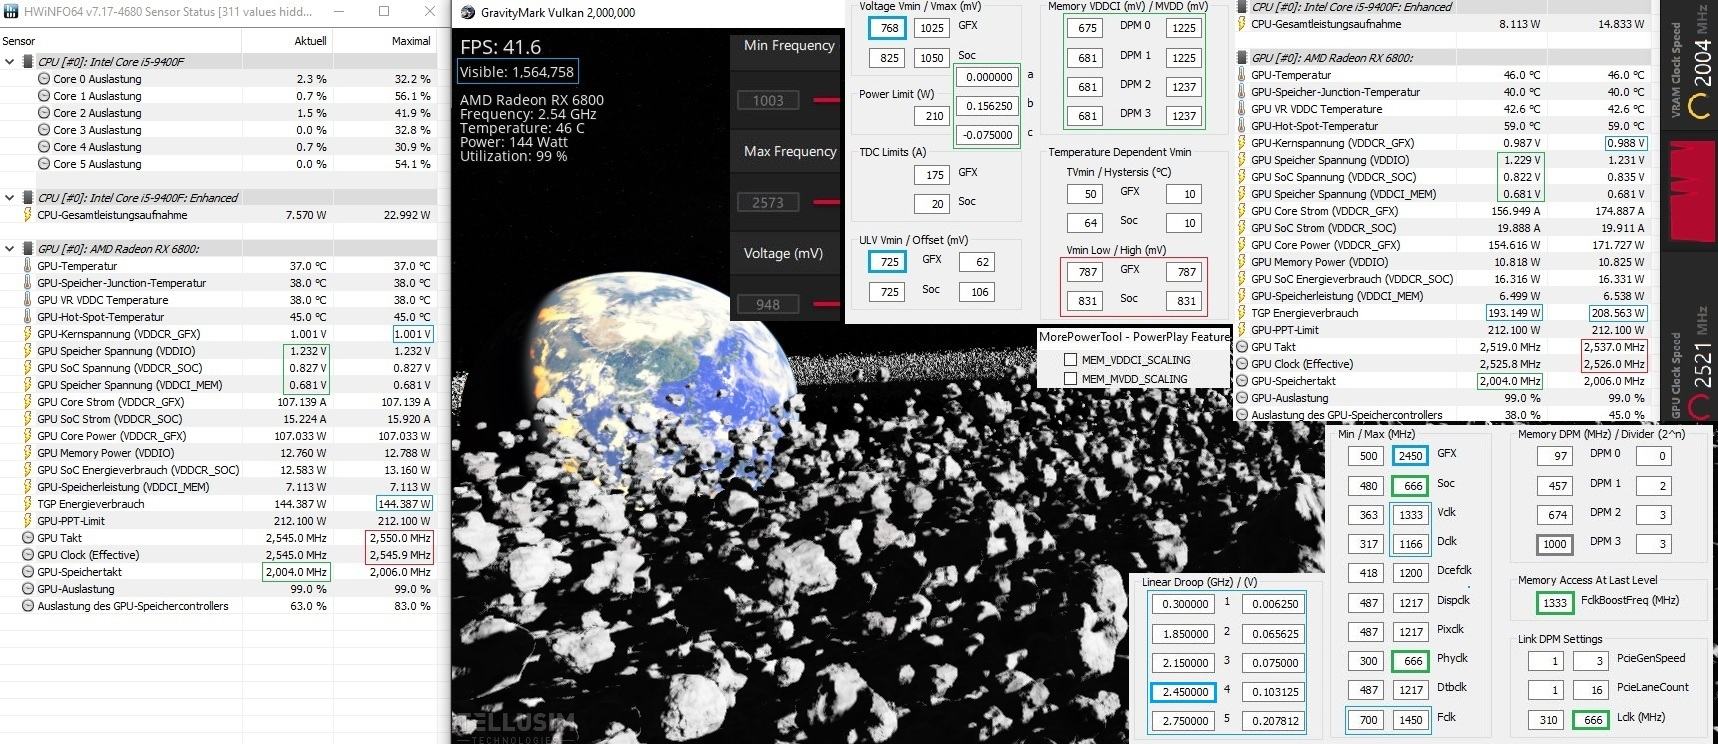Click the ULV Vmin GFX field showing 725

888,262
